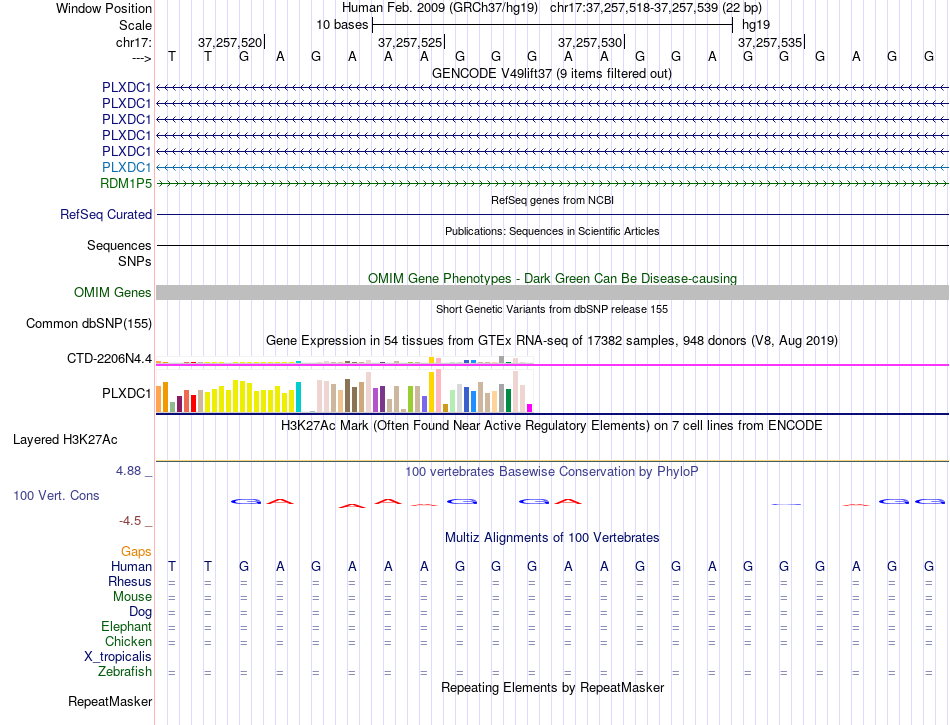Screen dimensions: 950x725
Task: Select the Dog alignment row label
Action: coord(140,612)
